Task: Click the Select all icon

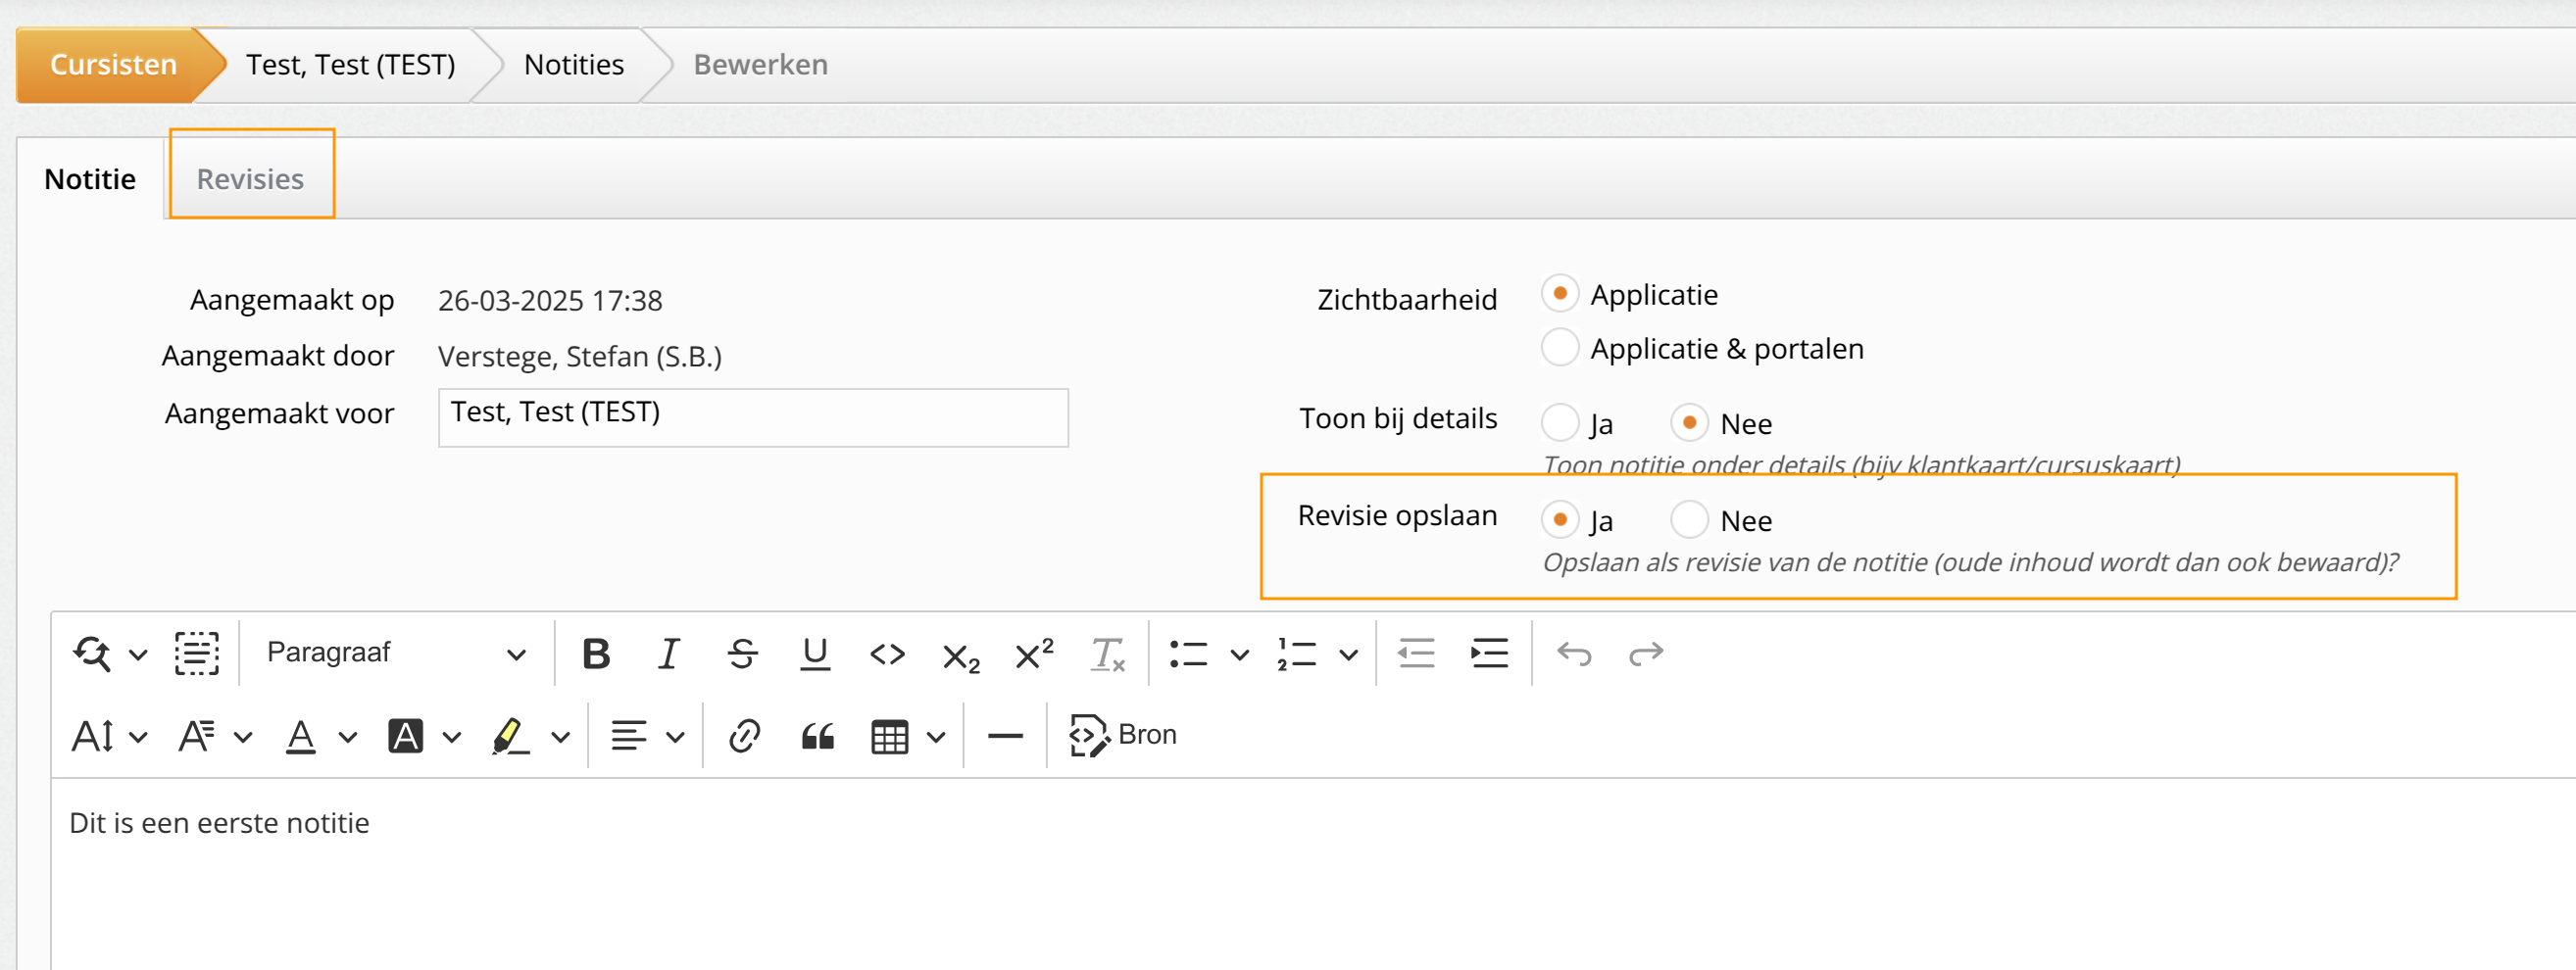Action: (x=196, y=654)
